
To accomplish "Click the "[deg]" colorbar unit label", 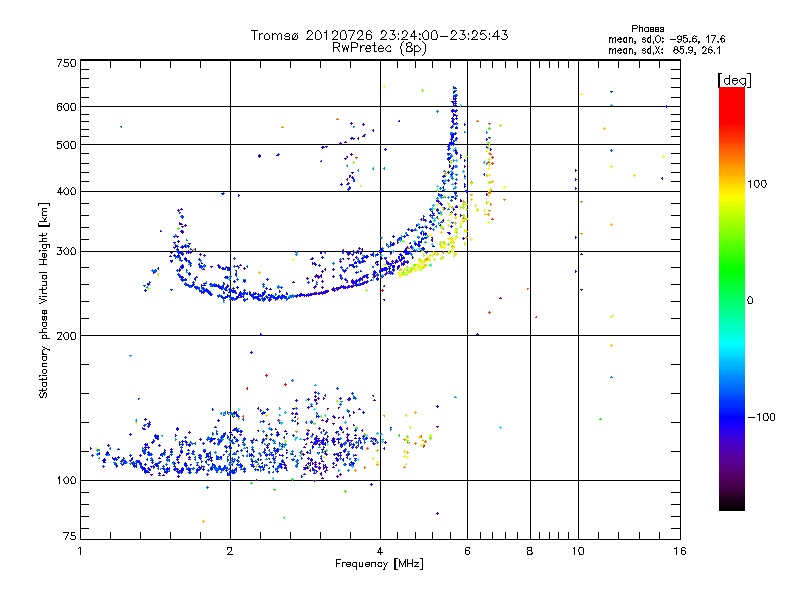I will (734, 80).
